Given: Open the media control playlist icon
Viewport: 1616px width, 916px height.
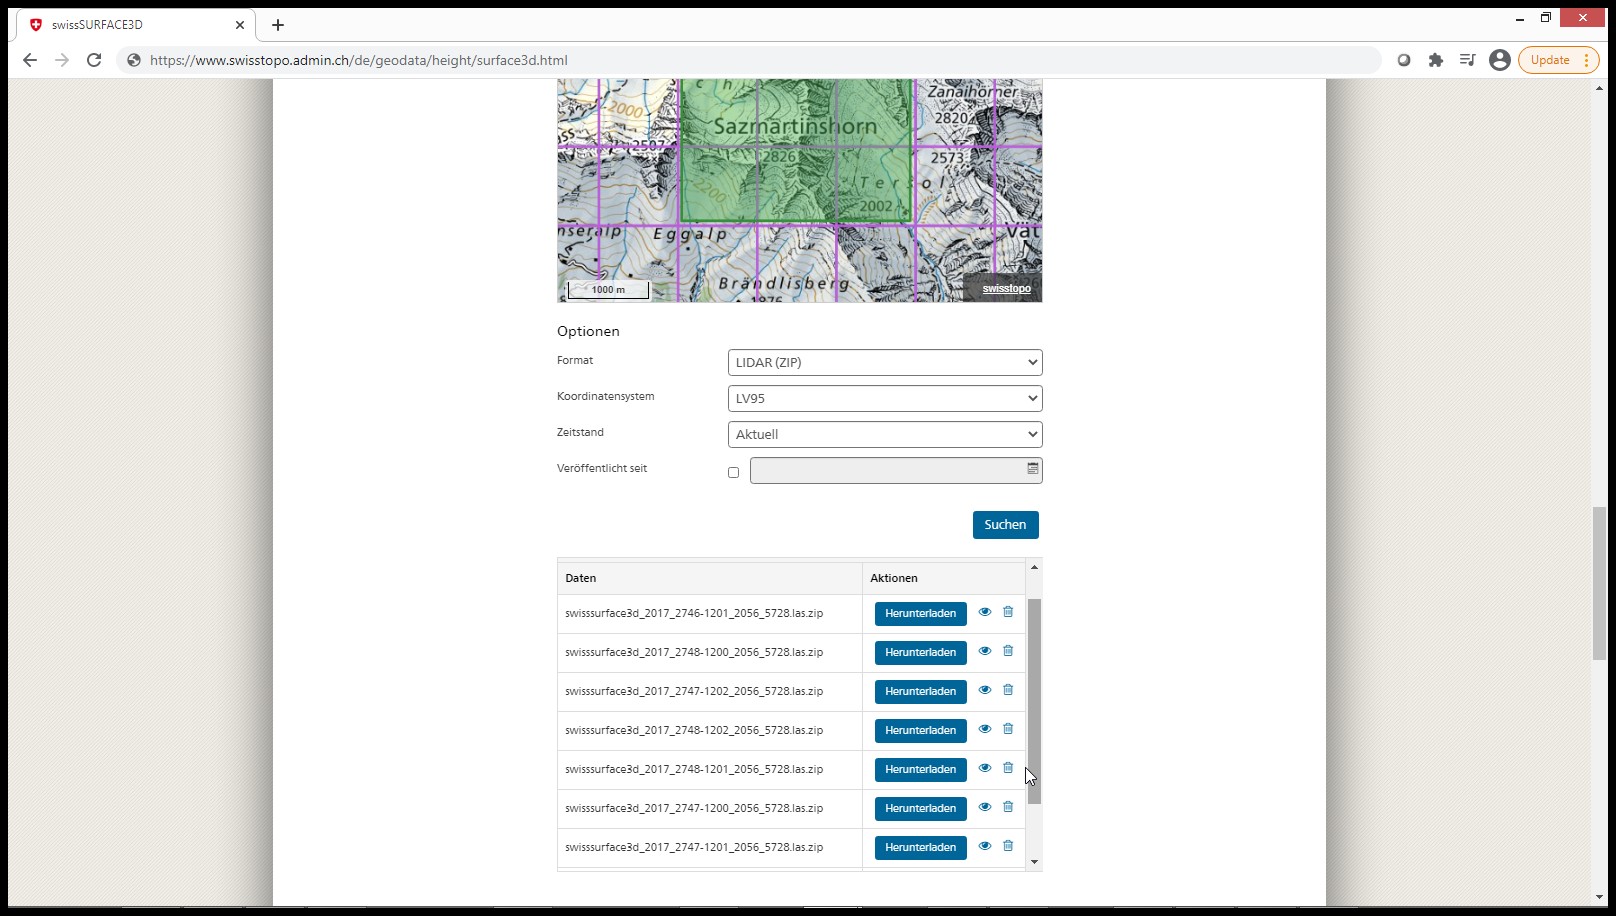Looking at the screenshot, I should pos(1467,60).
